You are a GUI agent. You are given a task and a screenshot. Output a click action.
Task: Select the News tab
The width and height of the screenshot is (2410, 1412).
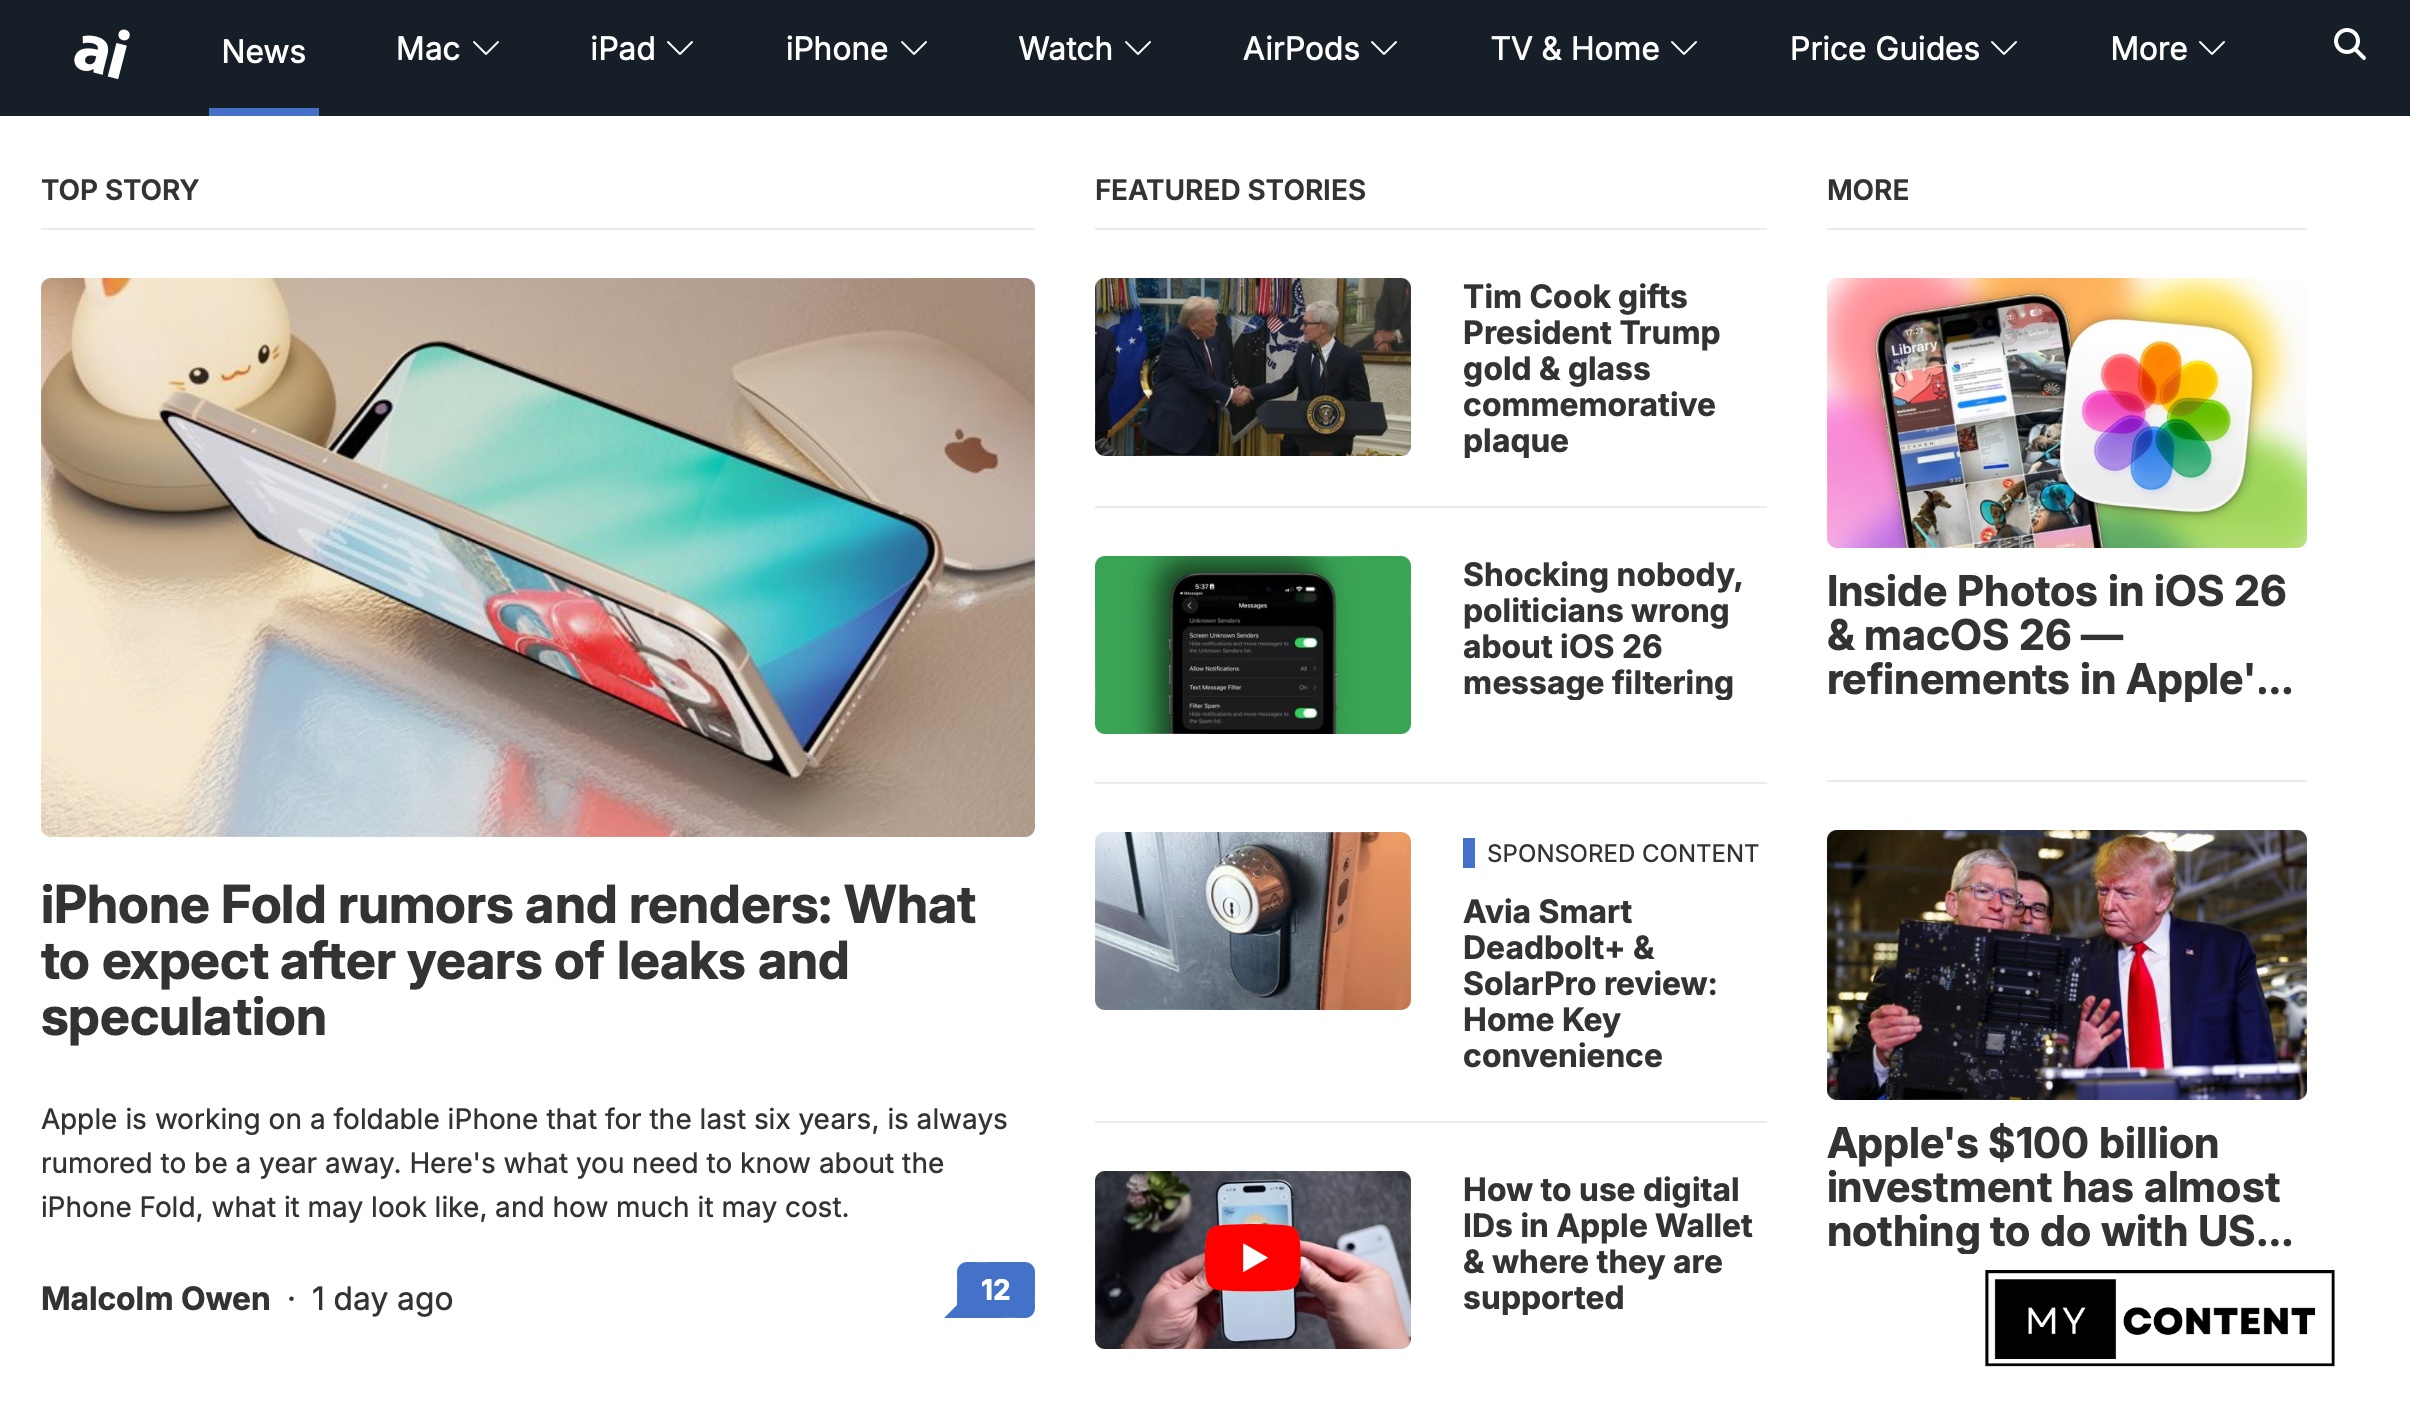[x=264, y=52]
